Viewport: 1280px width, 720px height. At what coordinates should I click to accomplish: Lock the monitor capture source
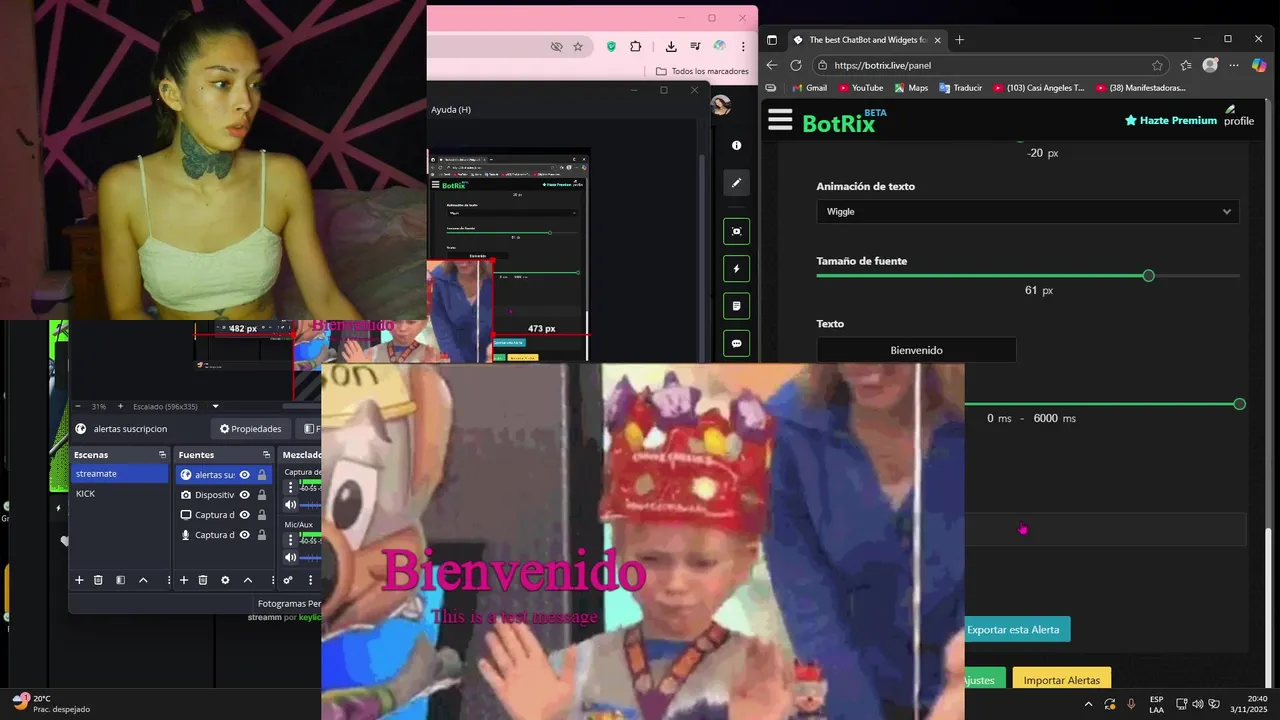[x=262, y=515]
